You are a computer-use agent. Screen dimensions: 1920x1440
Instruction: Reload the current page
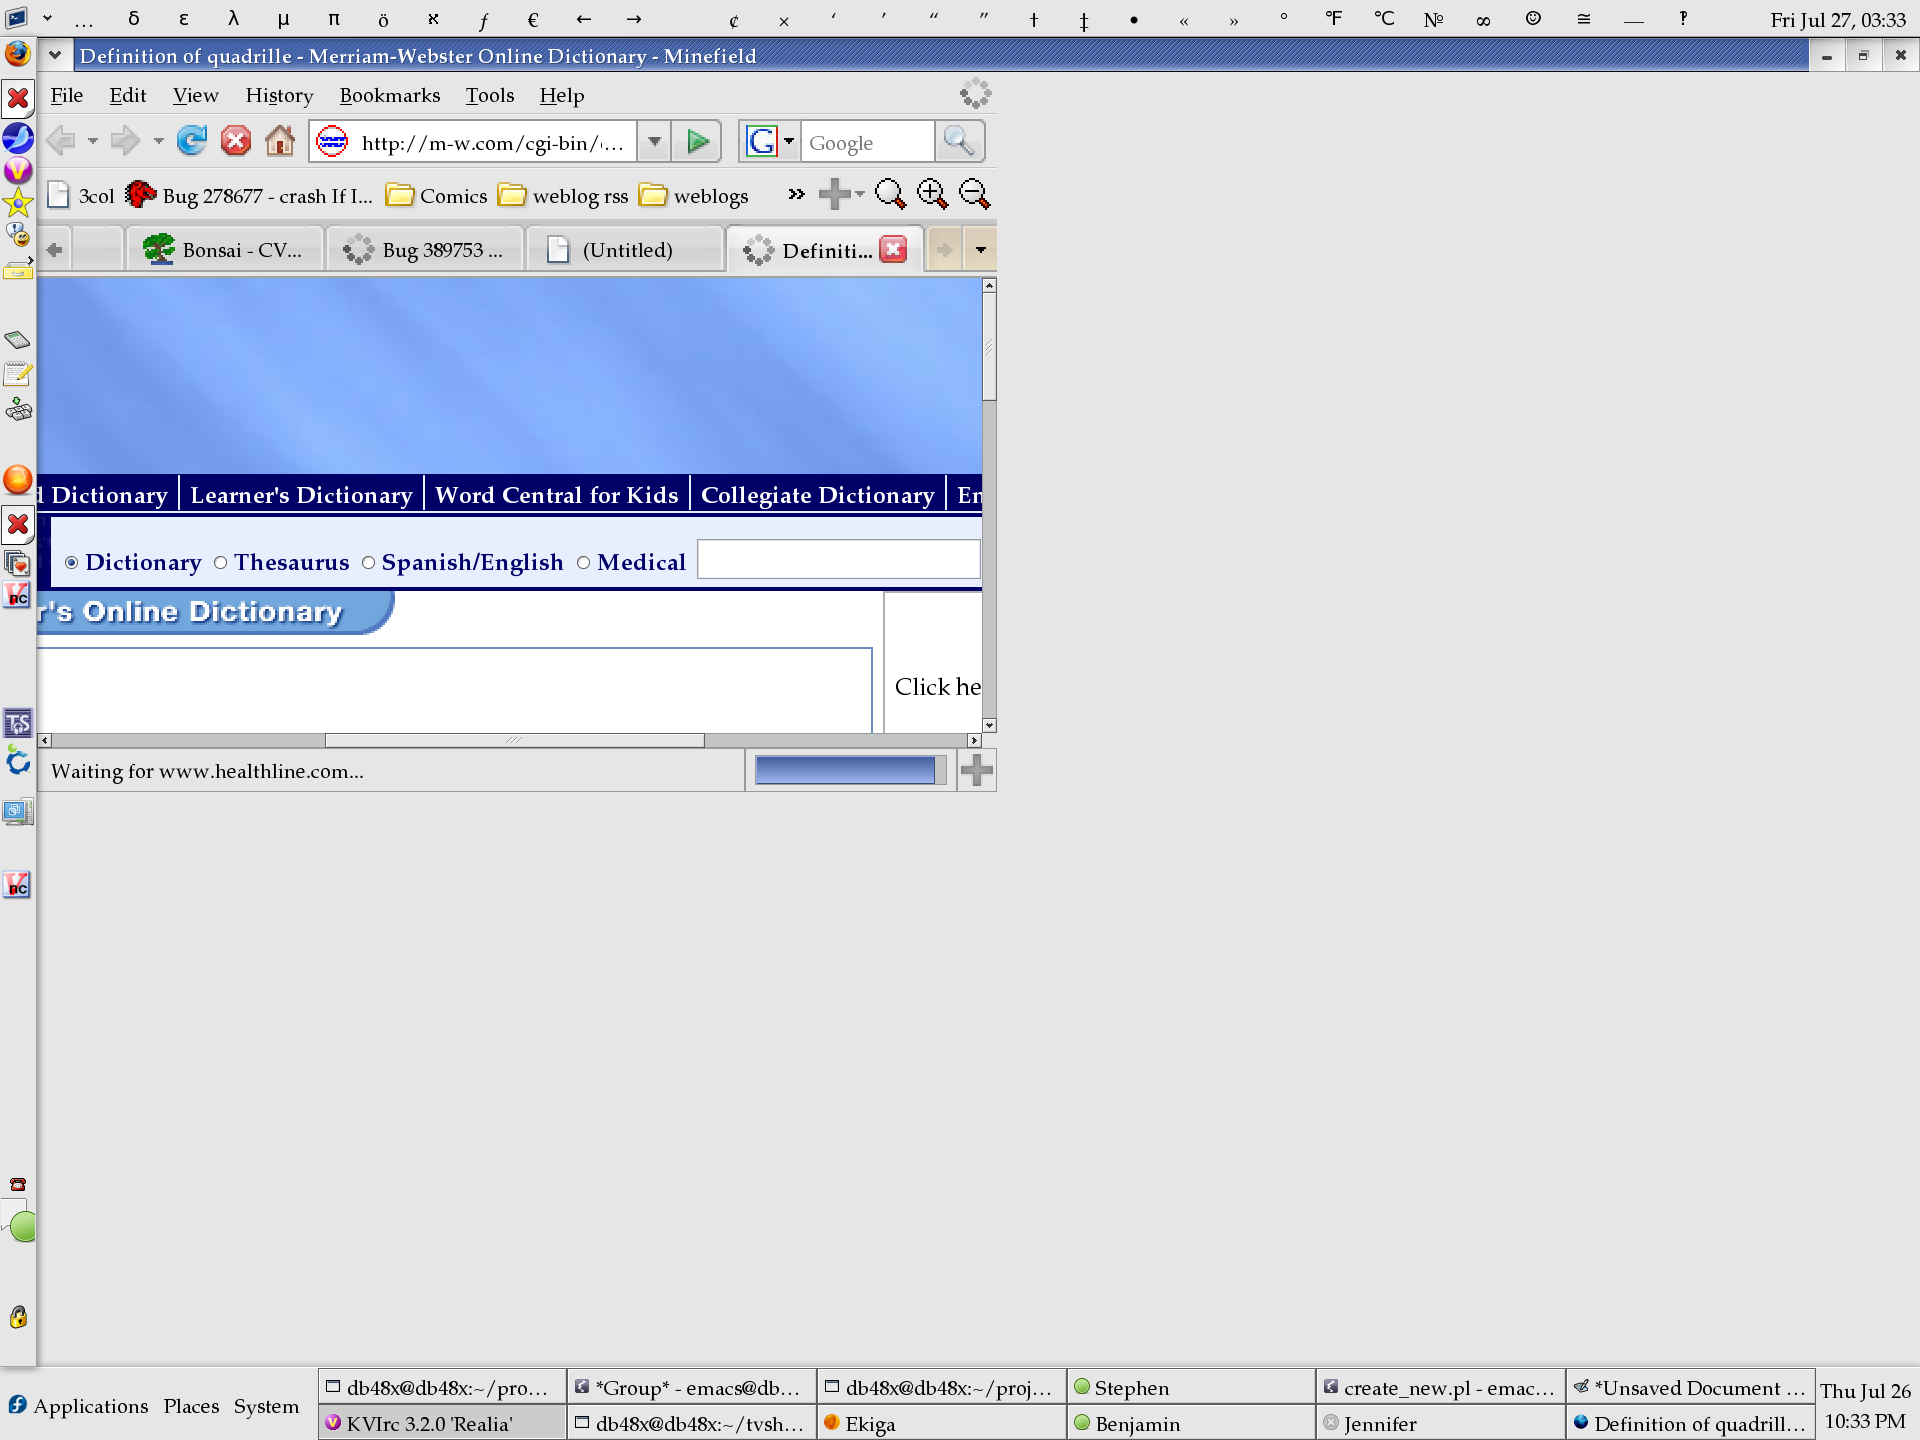click(191, 141)
